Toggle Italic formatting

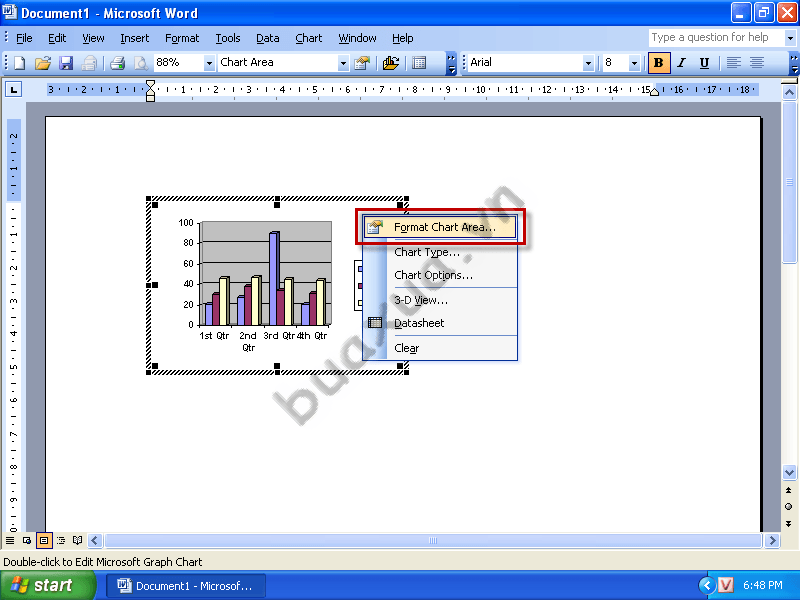[x=682, y=63]
